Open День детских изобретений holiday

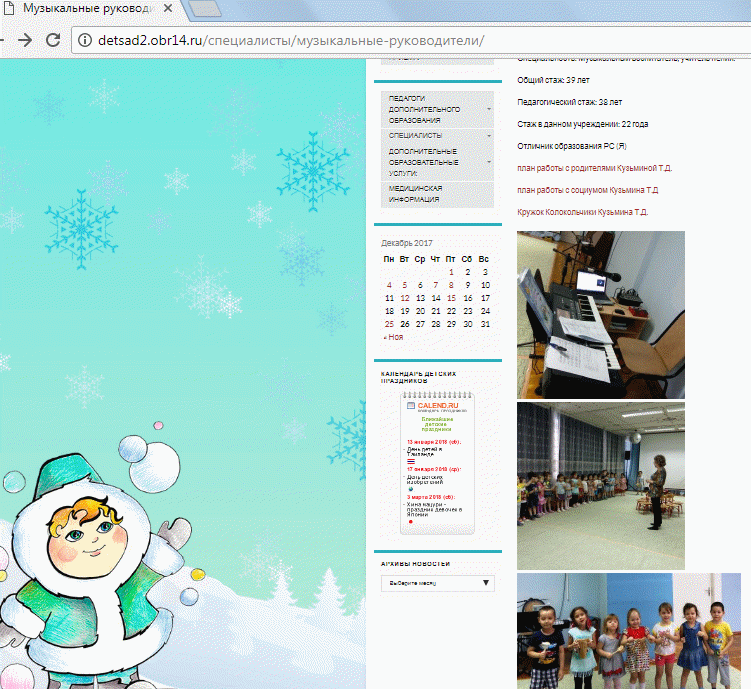(425, 479)
